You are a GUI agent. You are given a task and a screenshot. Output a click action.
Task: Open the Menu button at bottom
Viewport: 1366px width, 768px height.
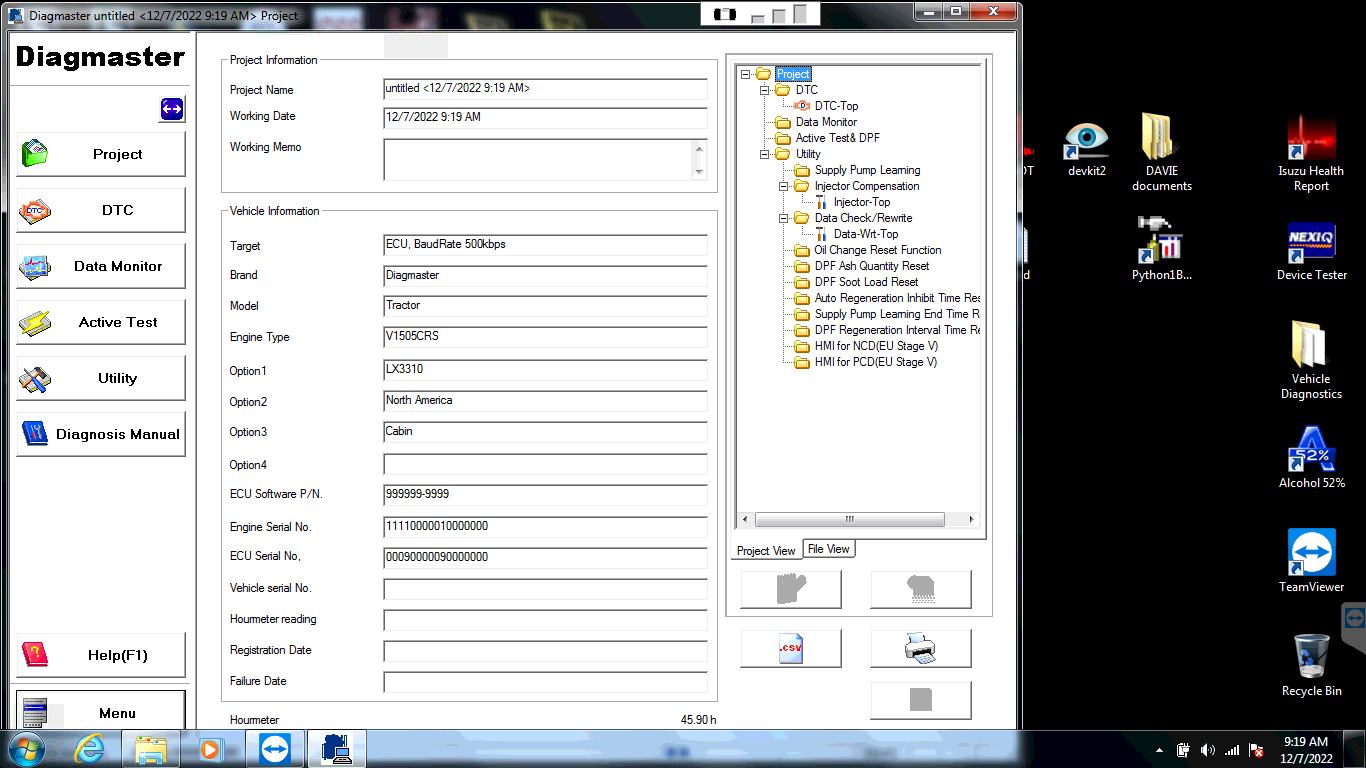101,712
